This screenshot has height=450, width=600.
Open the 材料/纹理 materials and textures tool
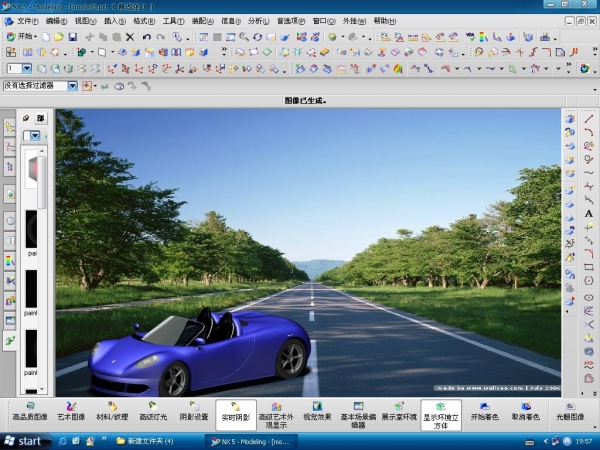tap(112, 411)
